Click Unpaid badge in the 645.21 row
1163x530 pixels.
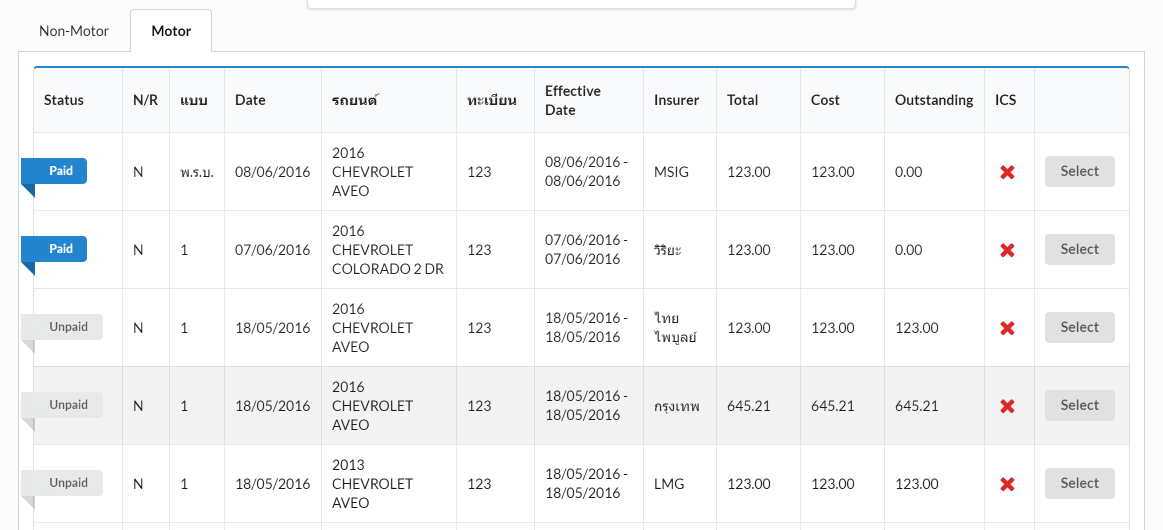[x=68, y=405]
